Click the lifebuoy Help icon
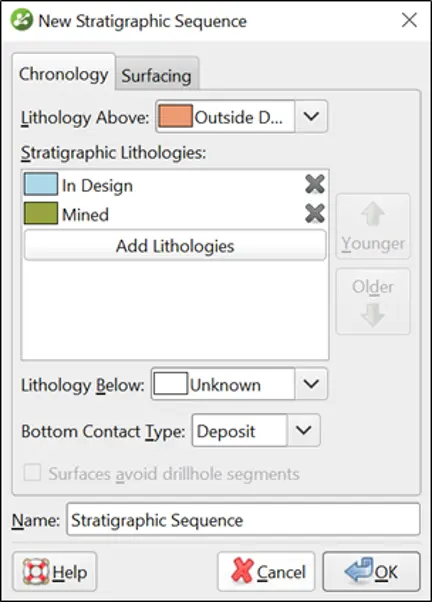The width and height of the screenshot is (432, 602). [36, 572]
